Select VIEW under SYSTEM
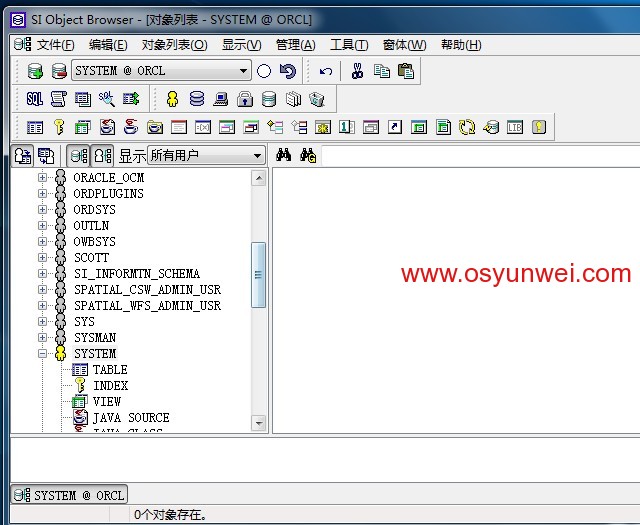 point(107,402)
